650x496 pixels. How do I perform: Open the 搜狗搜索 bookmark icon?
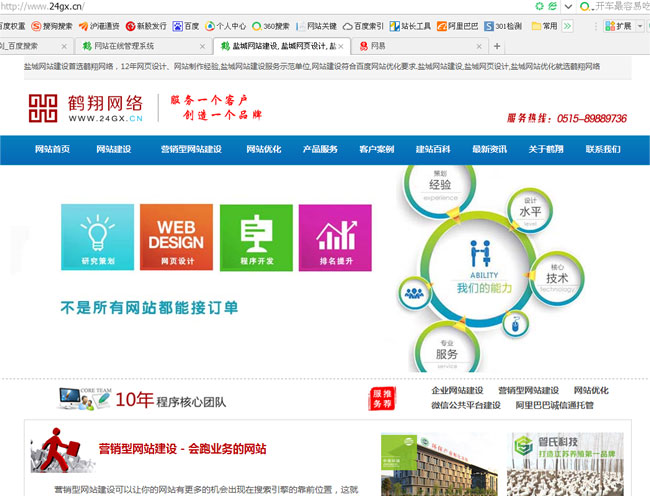point(36,26)
